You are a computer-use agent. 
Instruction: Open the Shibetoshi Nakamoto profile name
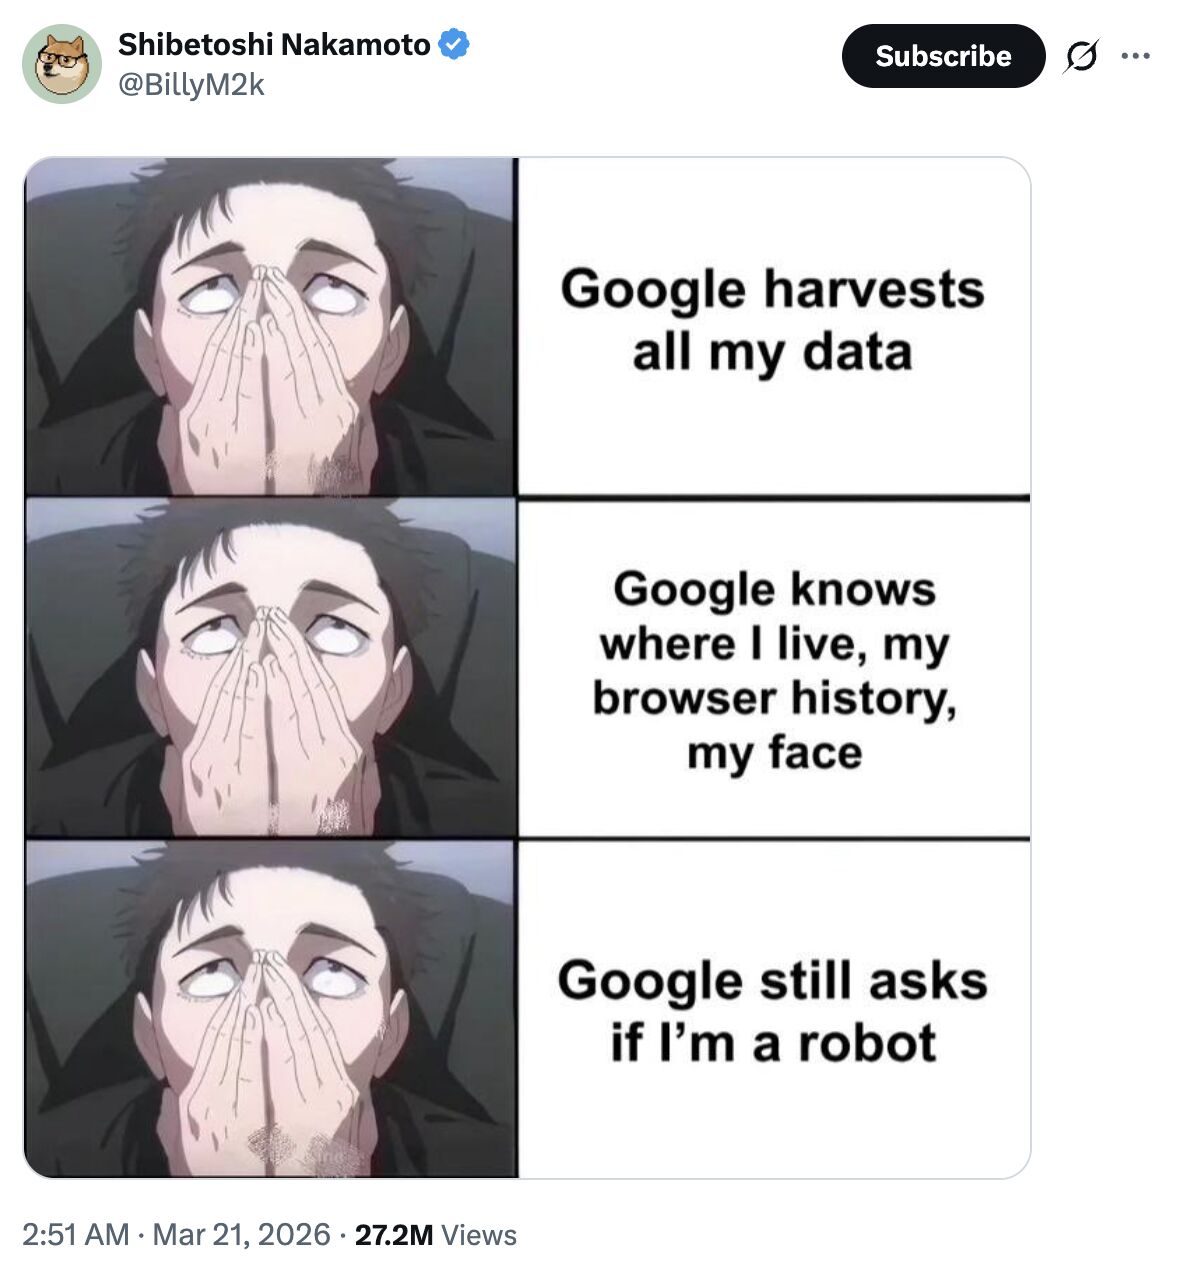point(274,44)
